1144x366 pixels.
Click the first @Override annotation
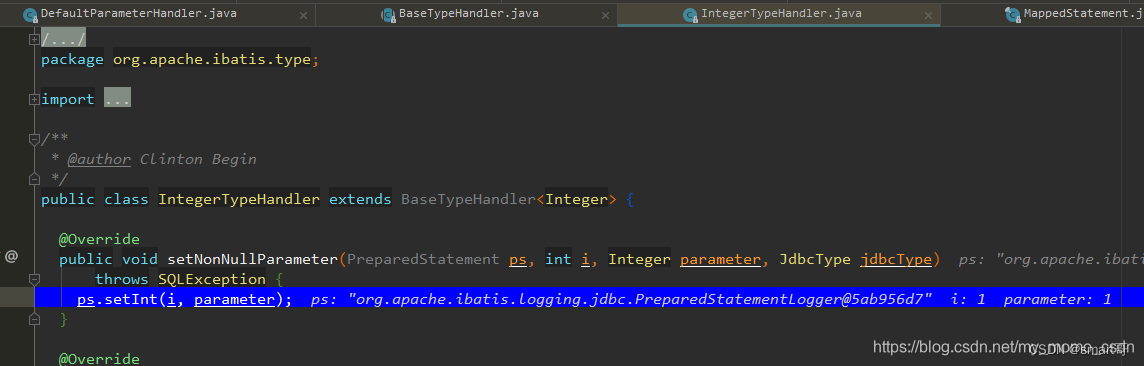click(x=99, y=238)
